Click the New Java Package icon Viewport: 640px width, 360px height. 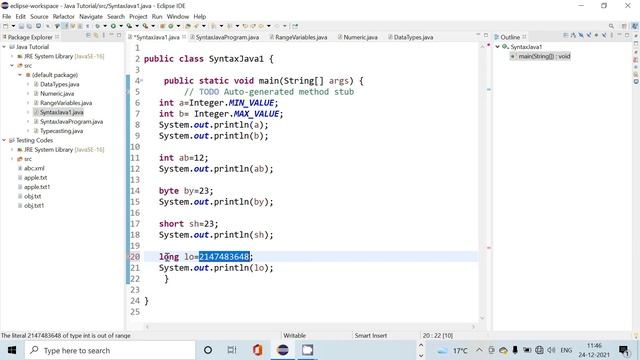click(162, 26)
